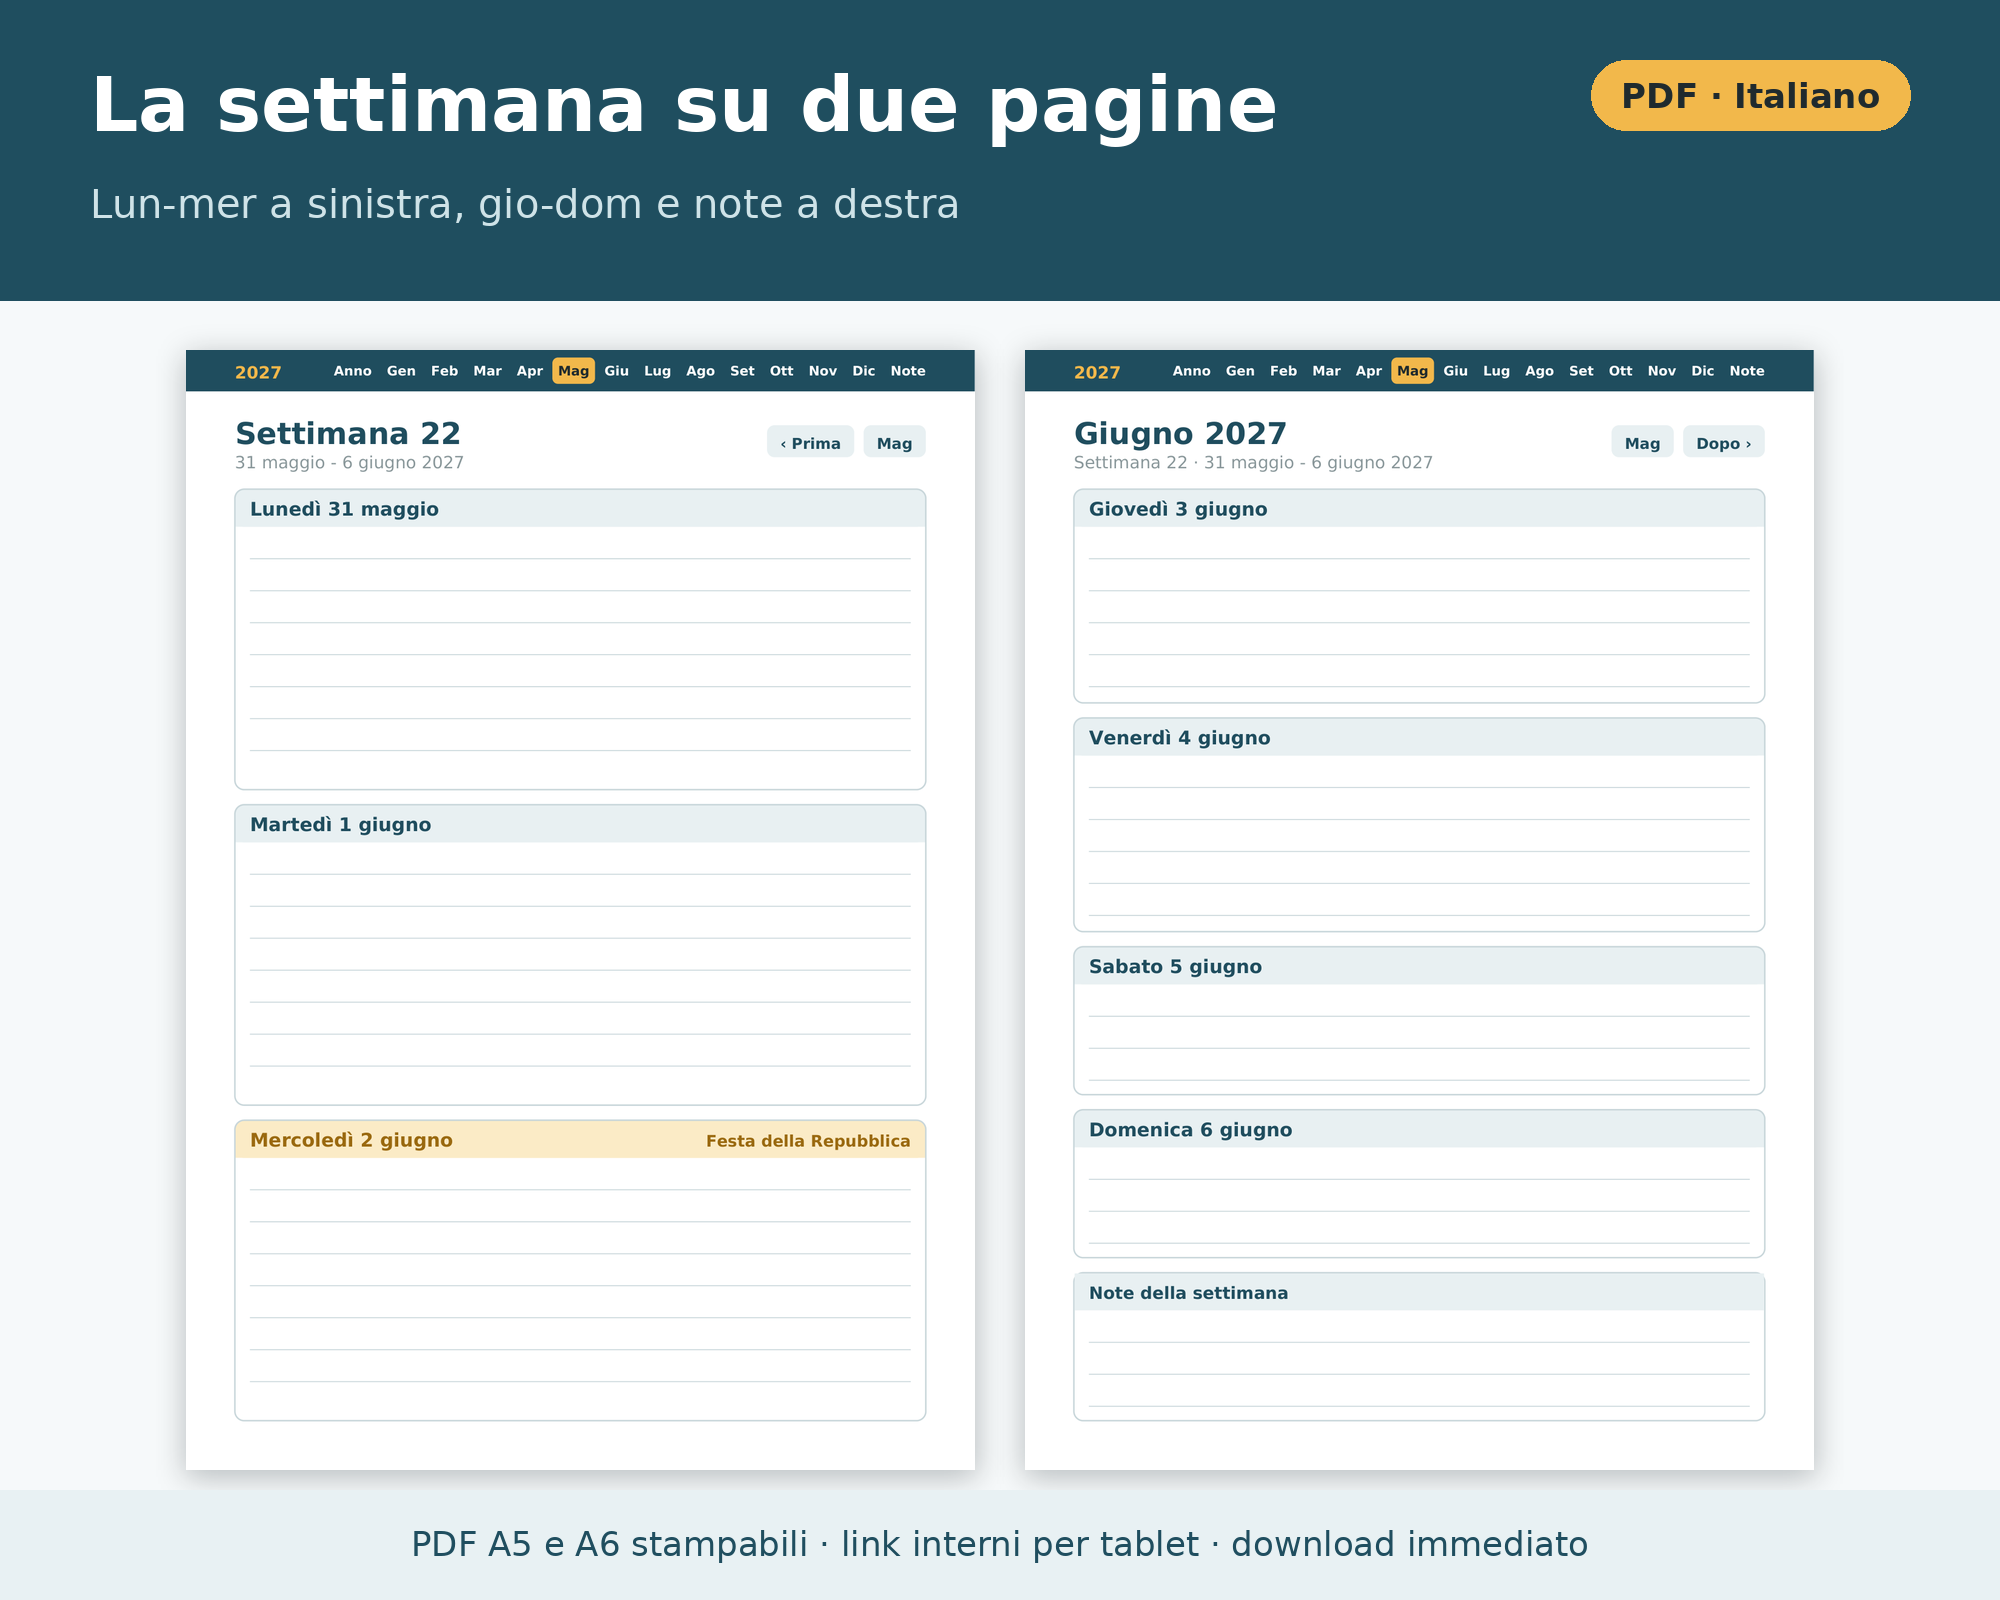Click the 2027 year link on left page
The image size is (2000, 1600).
click(258, 372)
